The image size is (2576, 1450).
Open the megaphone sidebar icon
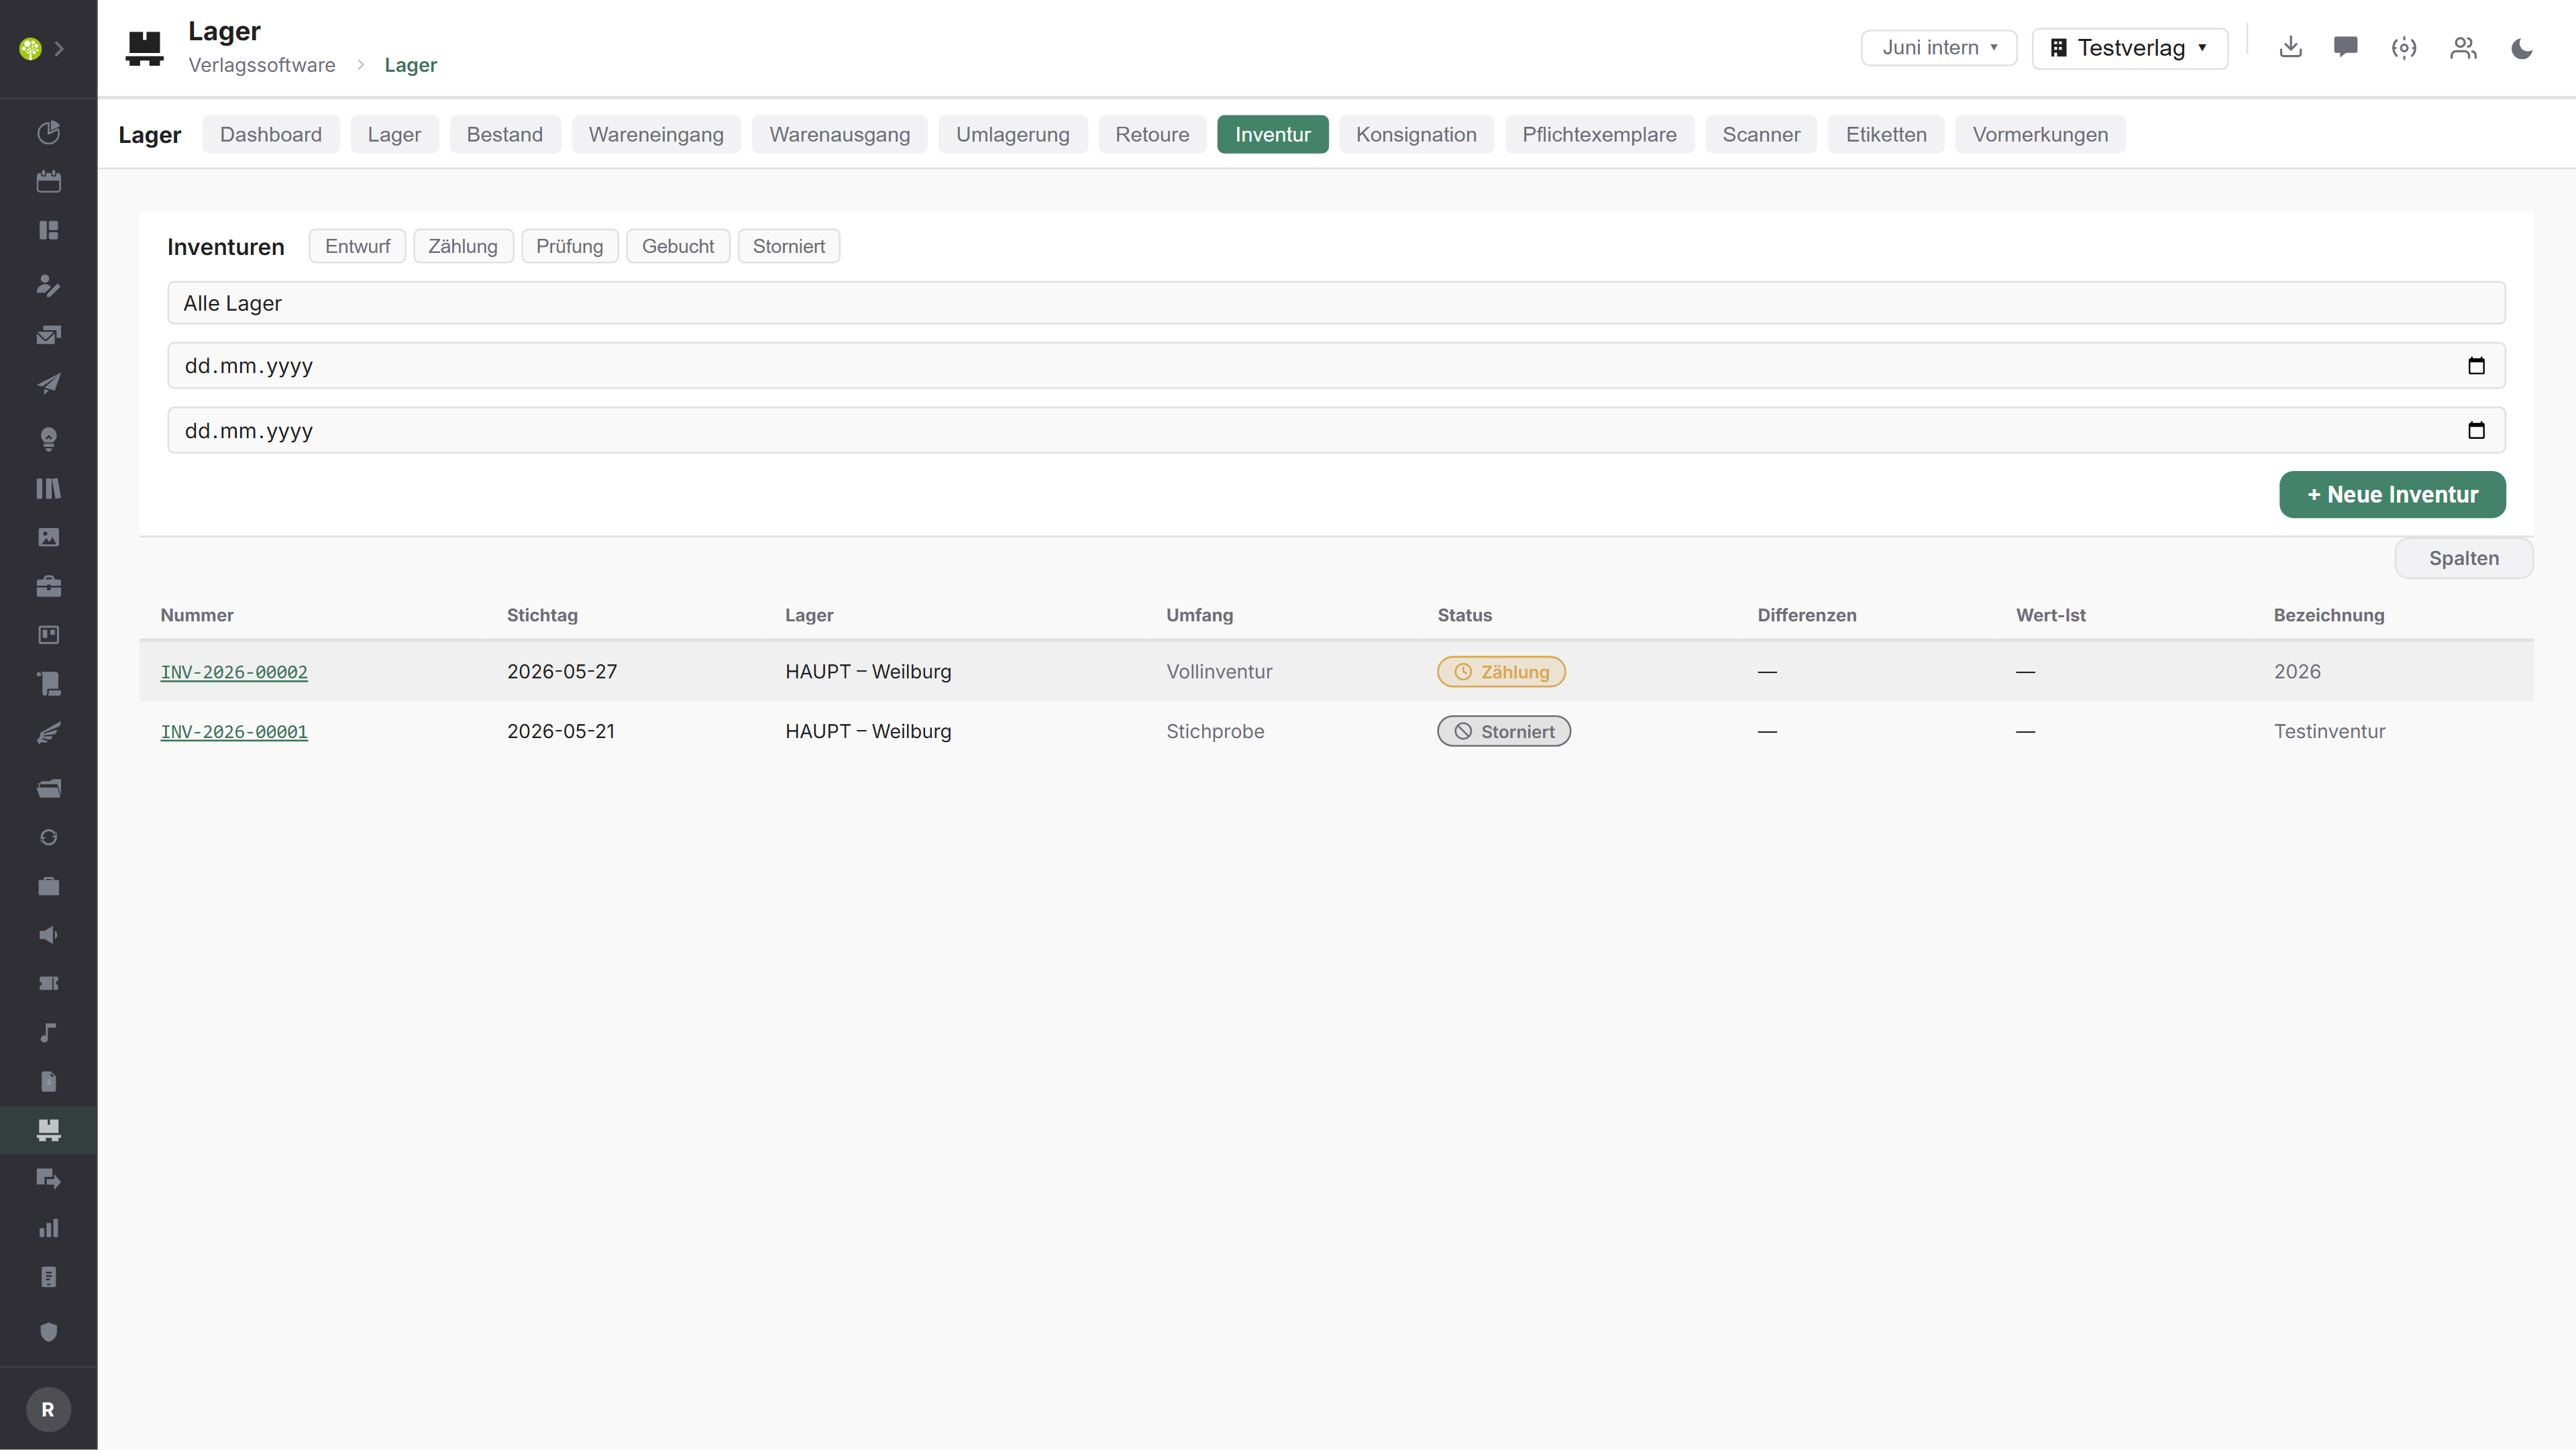coord(48,935)
